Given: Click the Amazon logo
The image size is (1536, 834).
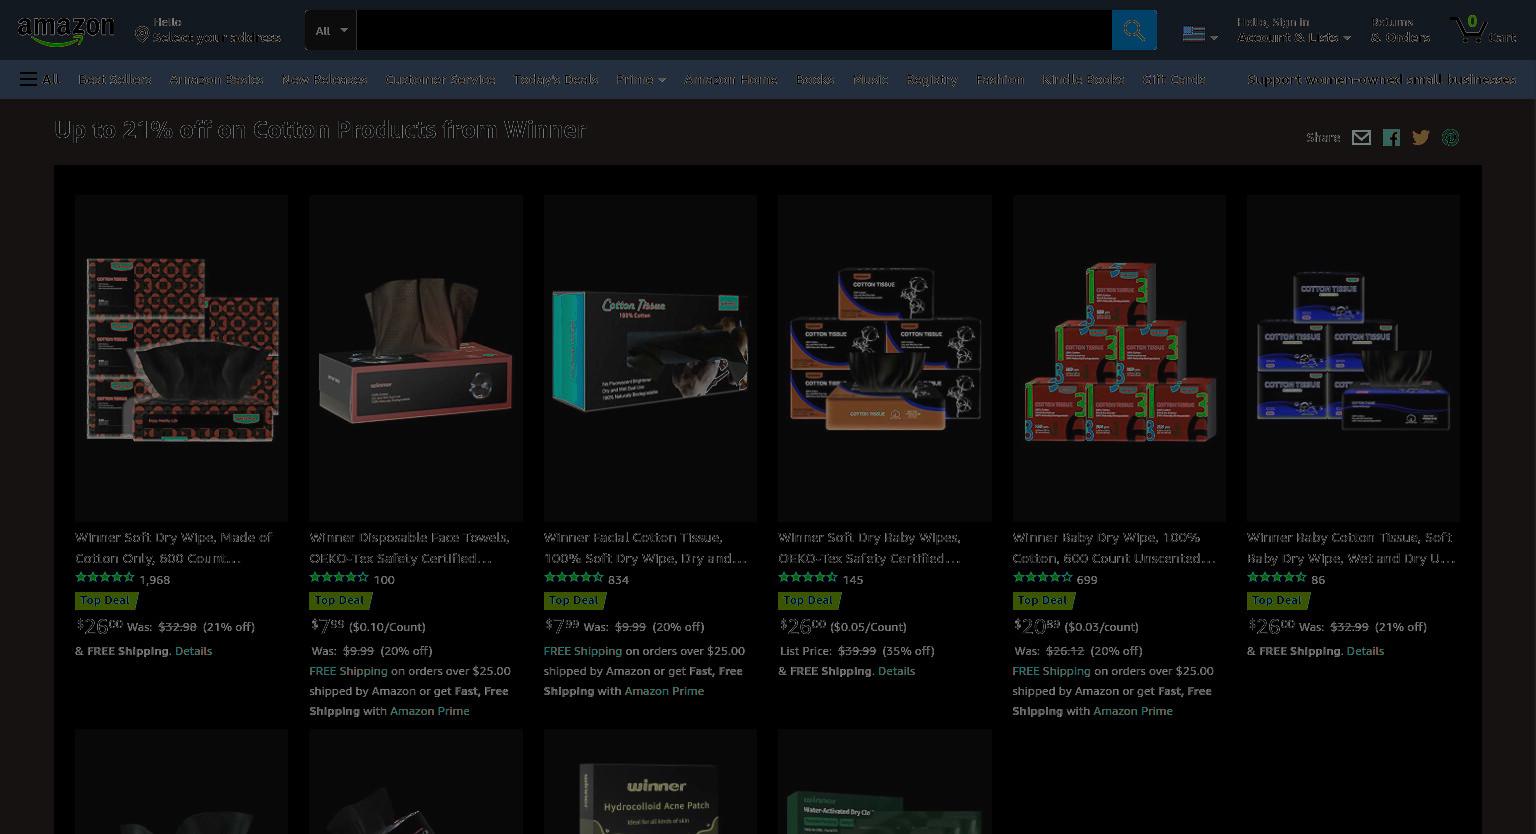Looking at the screenshot, I should pos(66,31).
